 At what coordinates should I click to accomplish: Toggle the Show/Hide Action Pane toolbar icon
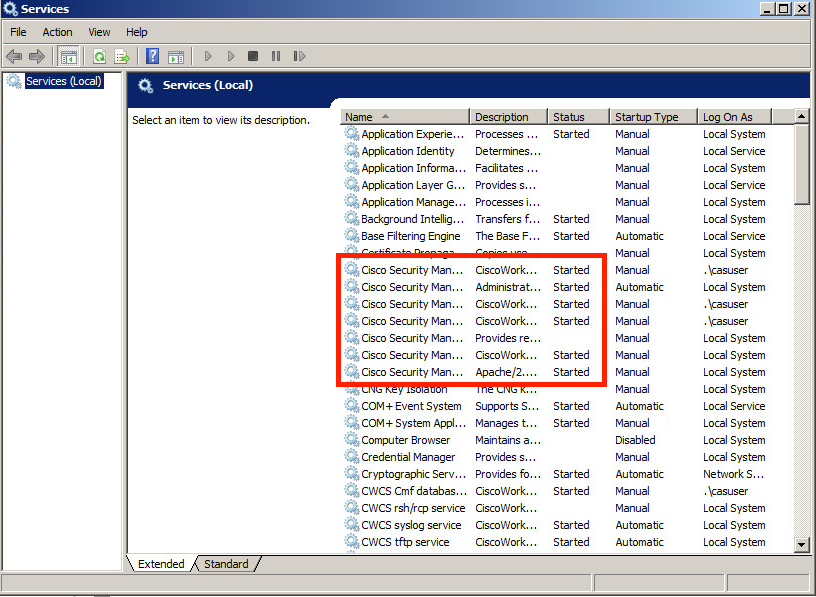(x=176, y=56)
